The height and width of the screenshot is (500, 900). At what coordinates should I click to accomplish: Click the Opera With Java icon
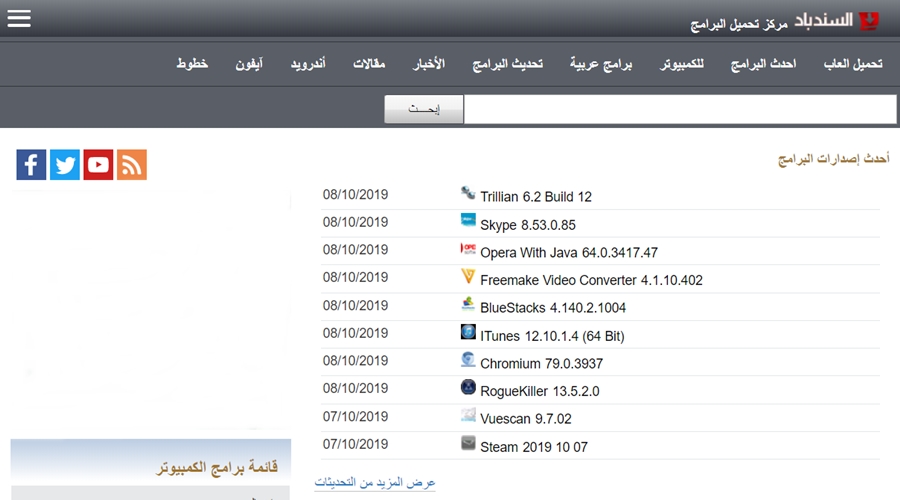tap(468, 249)
